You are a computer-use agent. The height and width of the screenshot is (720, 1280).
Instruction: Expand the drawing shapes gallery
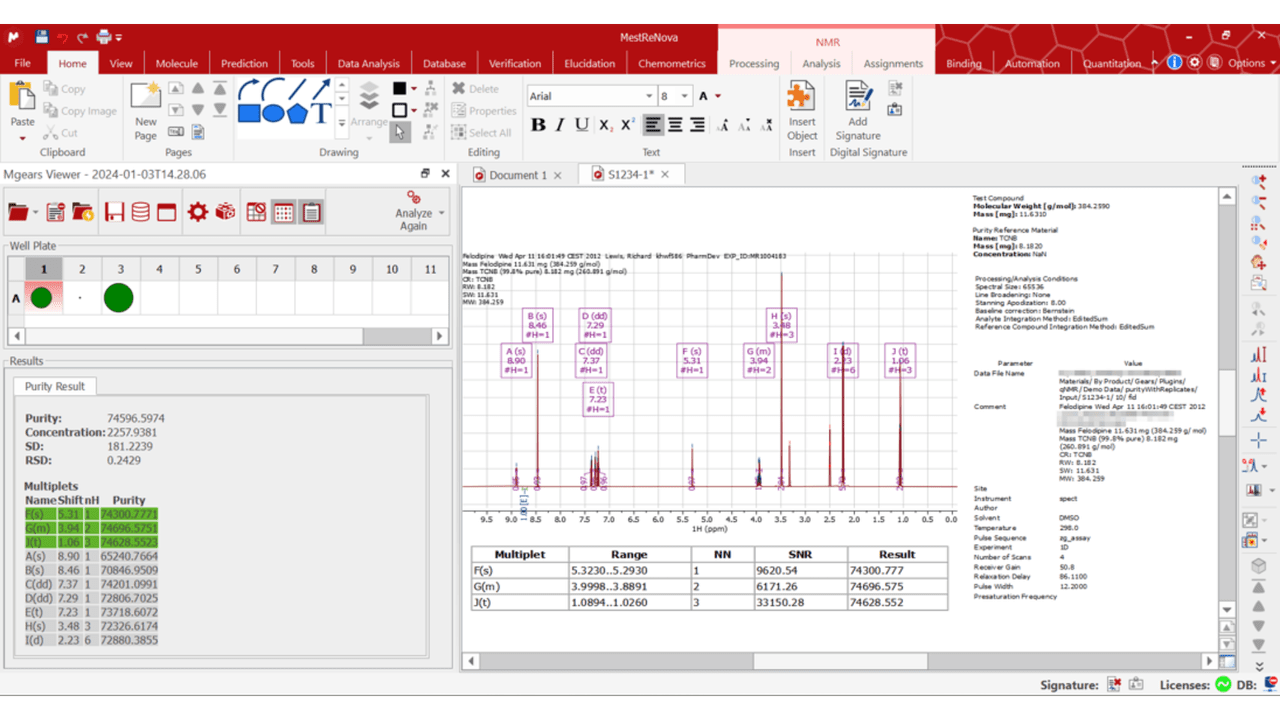pos(342,124)
